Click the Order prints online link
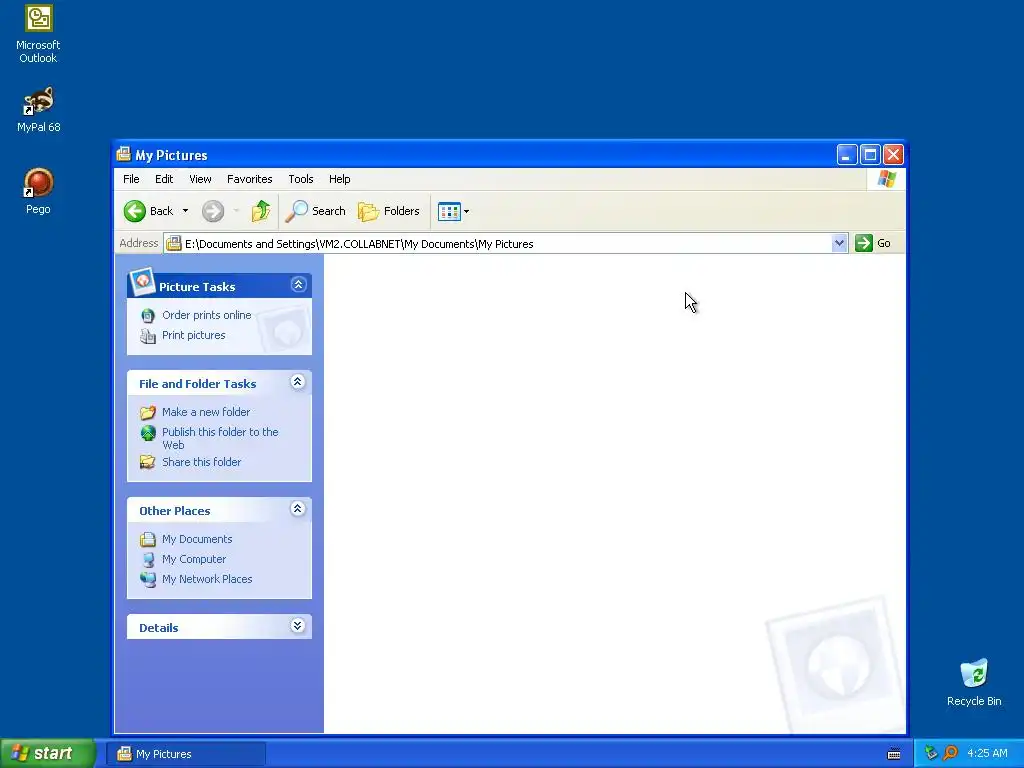 pyautogui.click(x=206, y=315)
